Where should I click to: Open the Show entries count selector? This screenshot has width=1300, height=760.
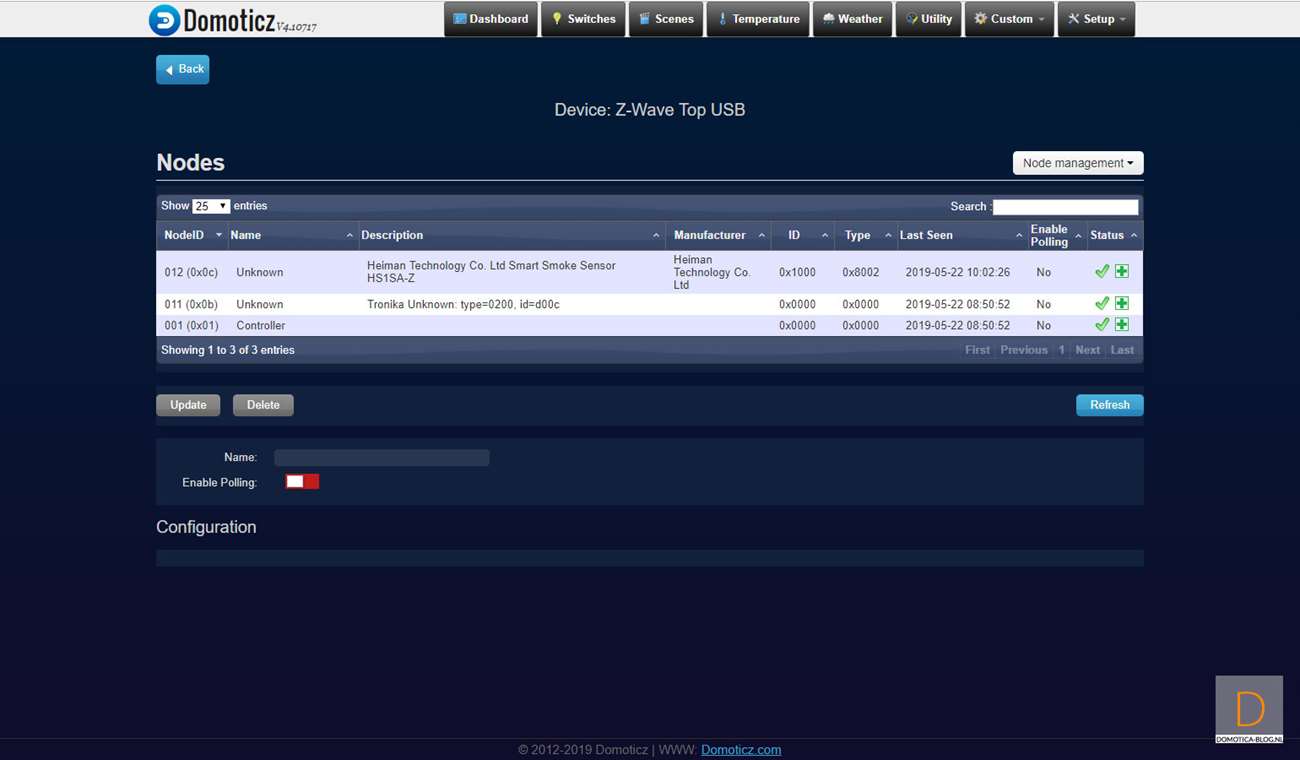pyautogui.click(x=211, y=206)
